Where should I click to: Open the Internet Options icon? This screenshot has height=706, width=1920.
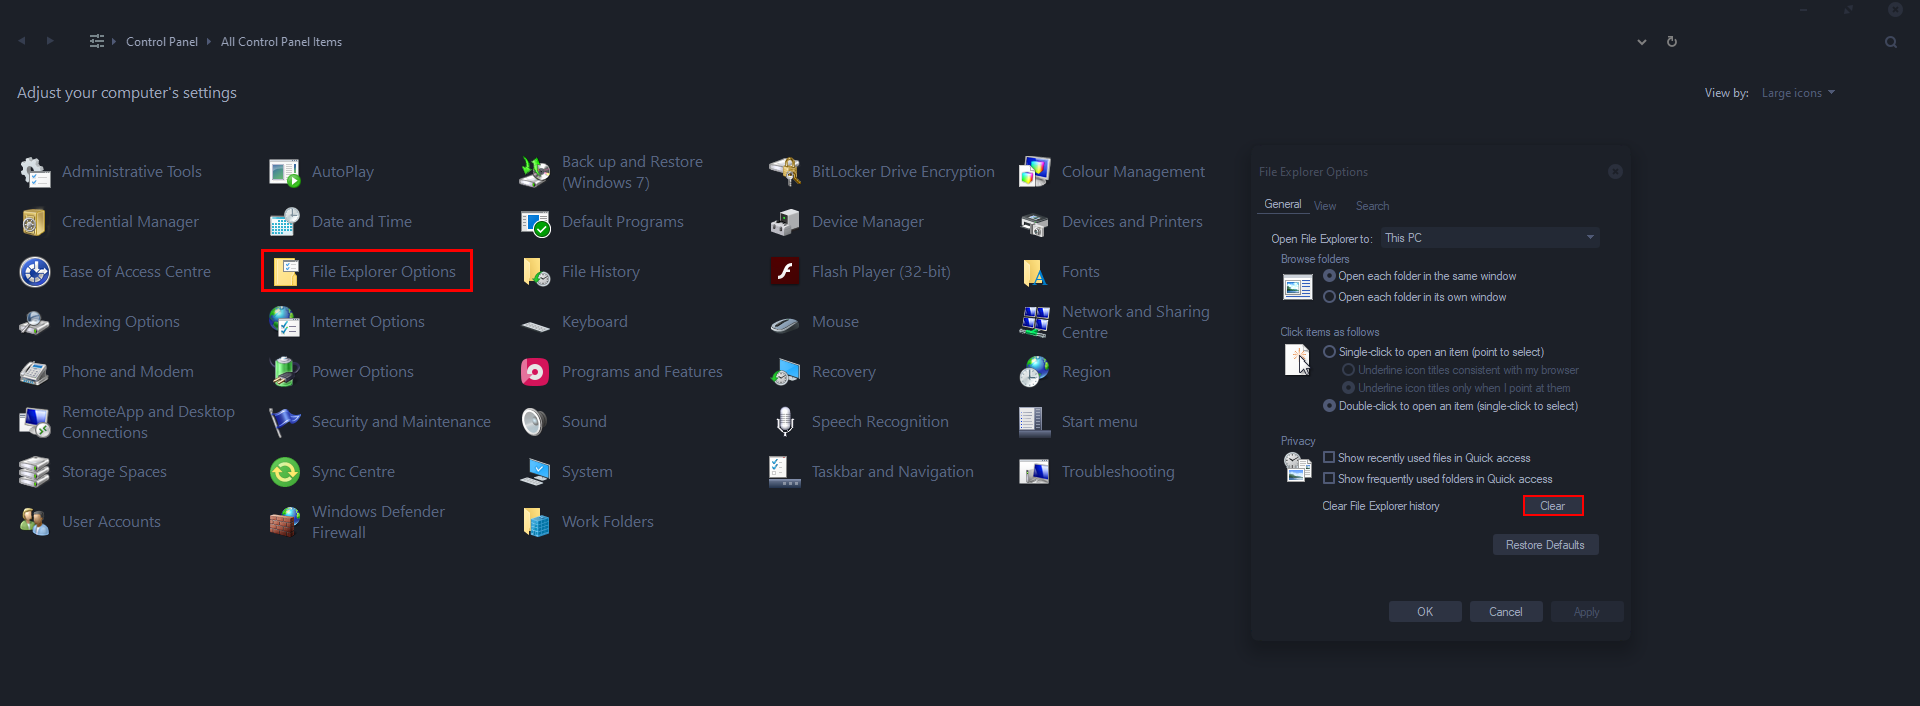(285, 322)
